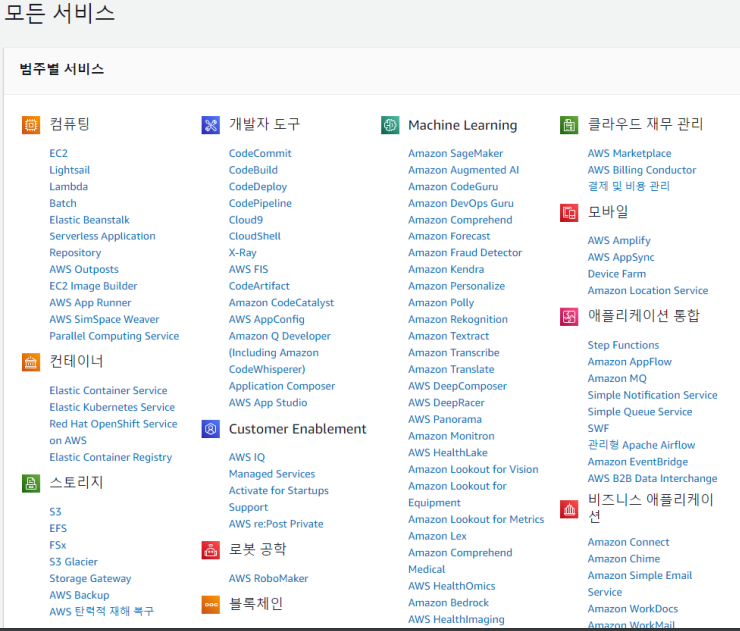The width and height of the screenshot is (740, 631).
Task: Open Device Farm
Action: point(616,274)
